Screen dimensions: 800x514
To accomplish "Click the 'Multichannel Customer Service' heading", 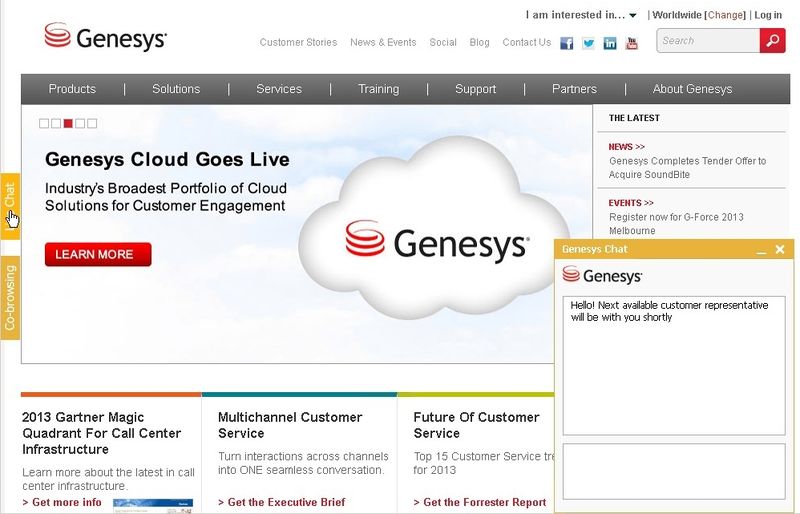I will pos(290,425).
